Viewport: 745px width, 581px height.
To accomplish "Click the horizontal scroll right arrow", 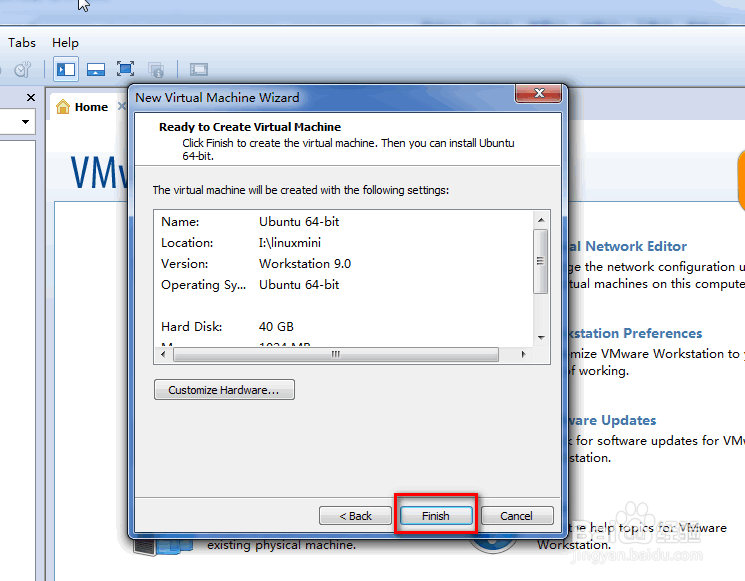I will (x=523, y=354).
